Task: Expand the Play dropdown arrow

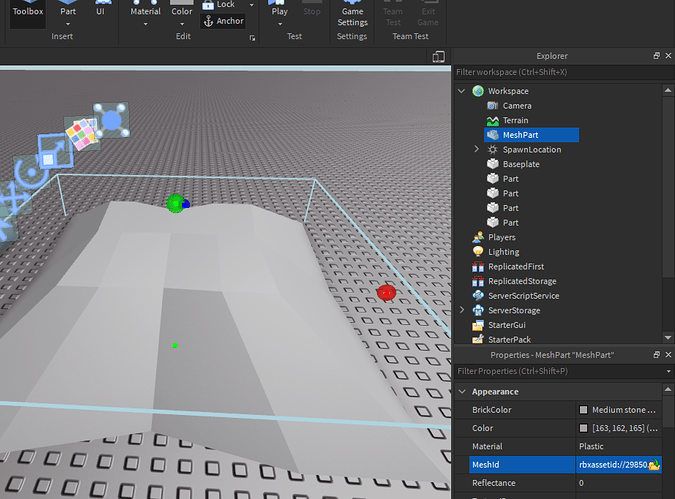Action: point(280,24)
